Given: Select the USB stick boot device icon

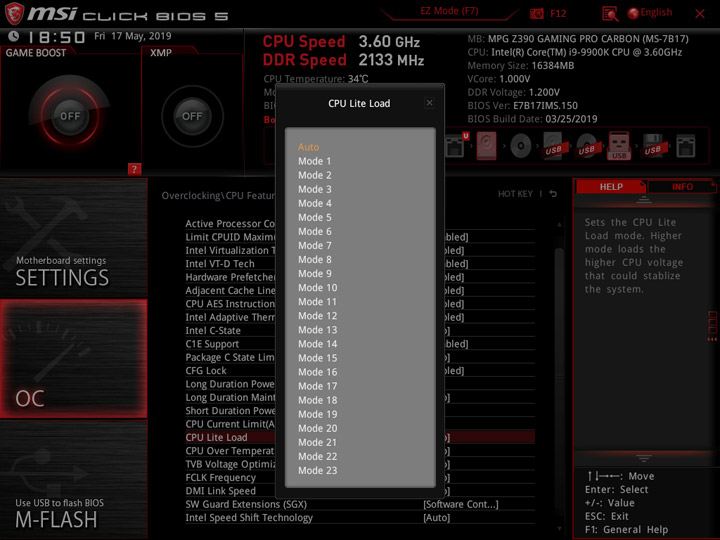Looking at the screenshot, I should (619, 146).
